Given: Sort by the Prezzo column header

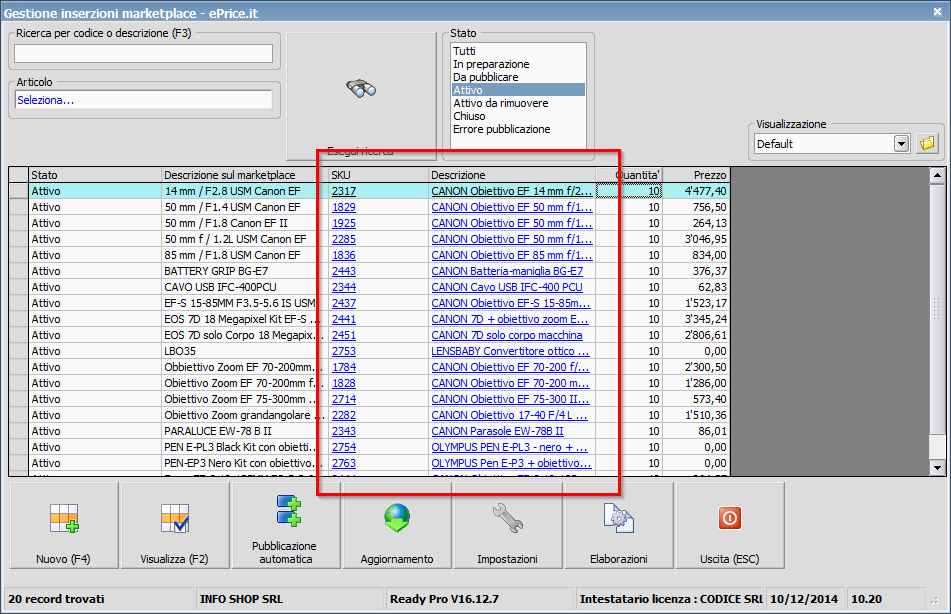Looking at the screenshot, I should (x=696, y=175).
